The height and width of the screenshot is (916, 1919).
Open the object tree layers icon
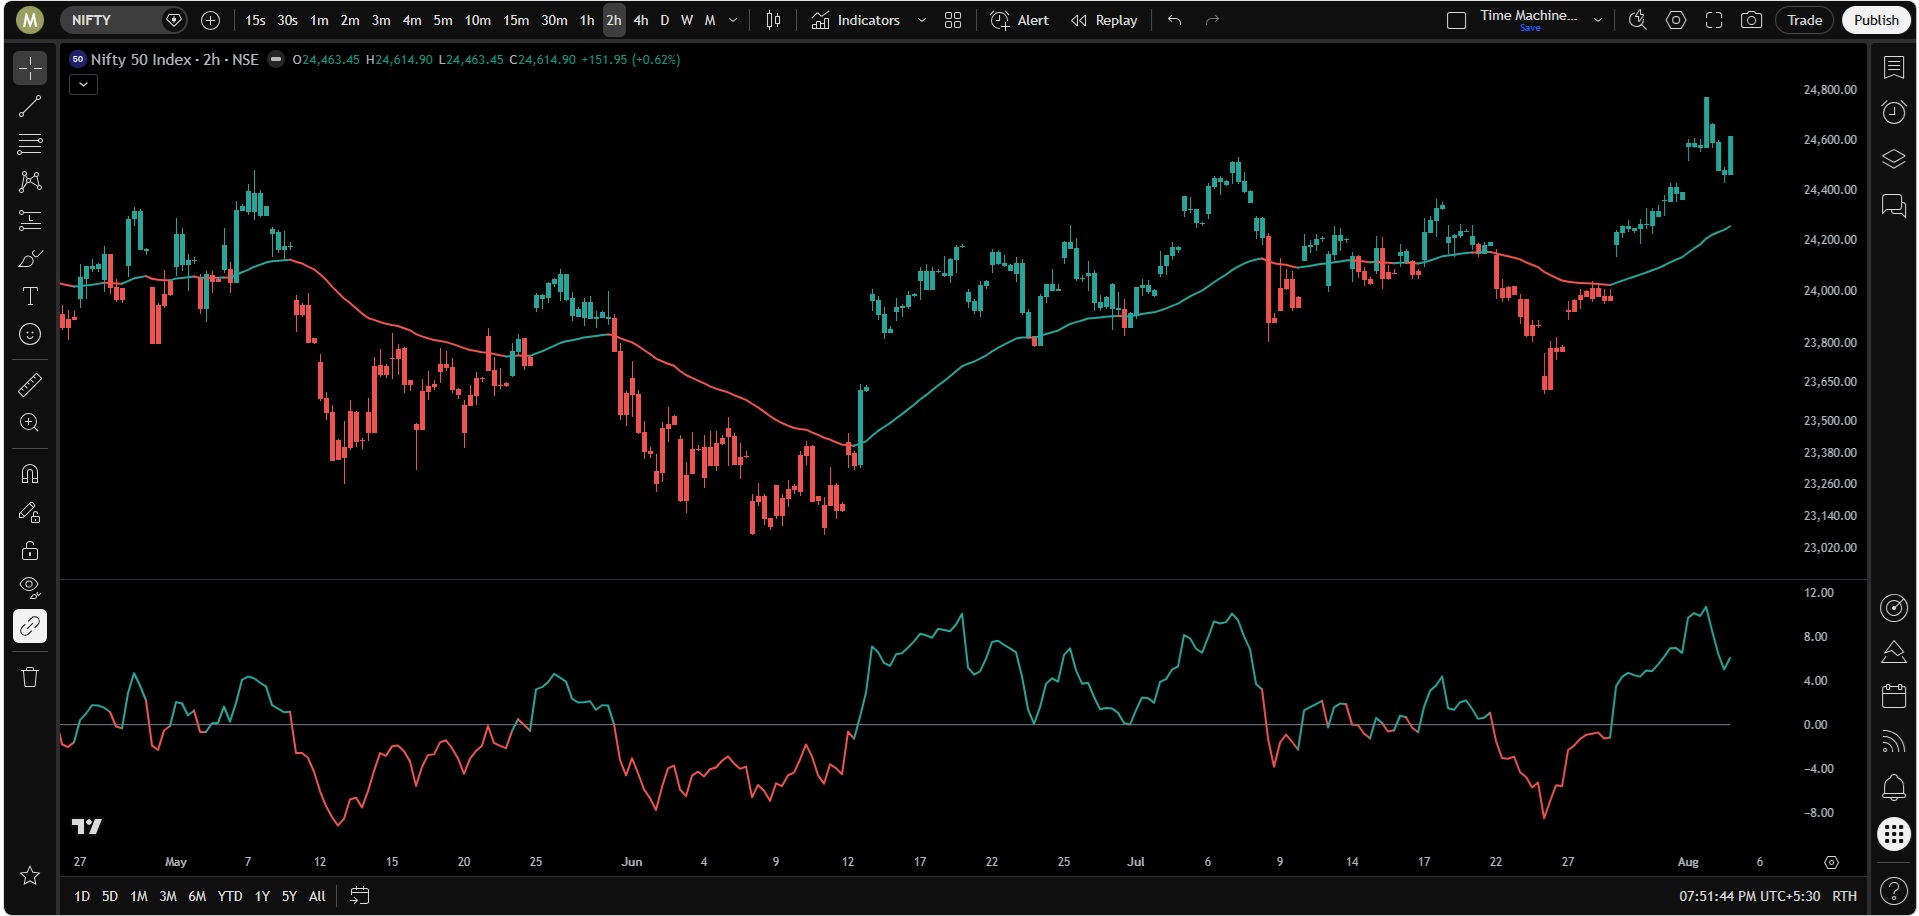tap(1893, 159)
